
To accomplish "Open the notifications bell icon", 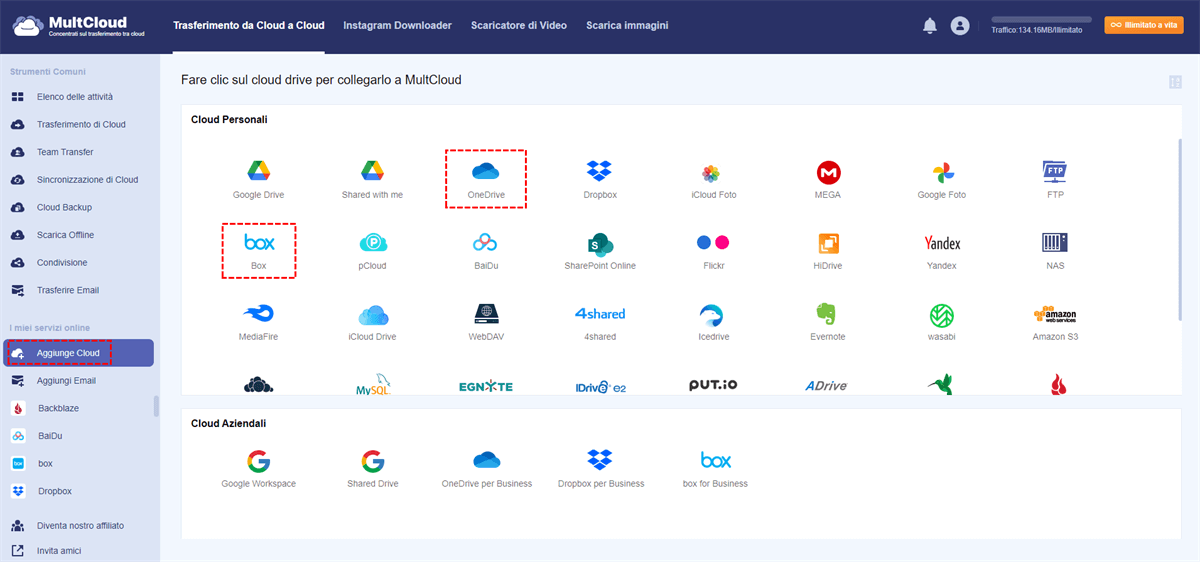I will (x=929, y=26).
